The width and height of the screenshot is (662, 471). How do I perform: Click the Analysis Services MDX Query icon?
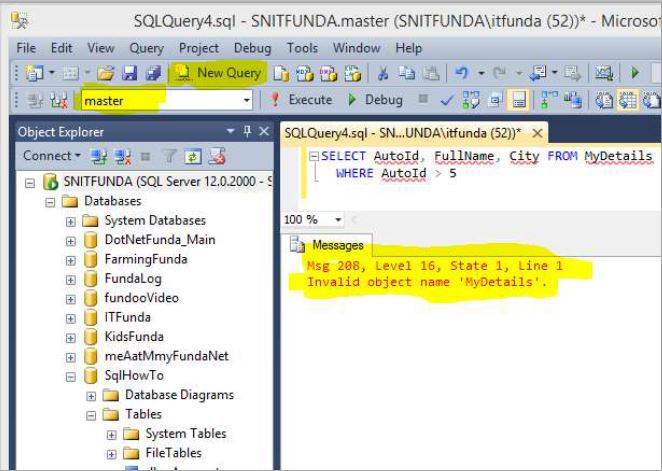pos(305,73)
